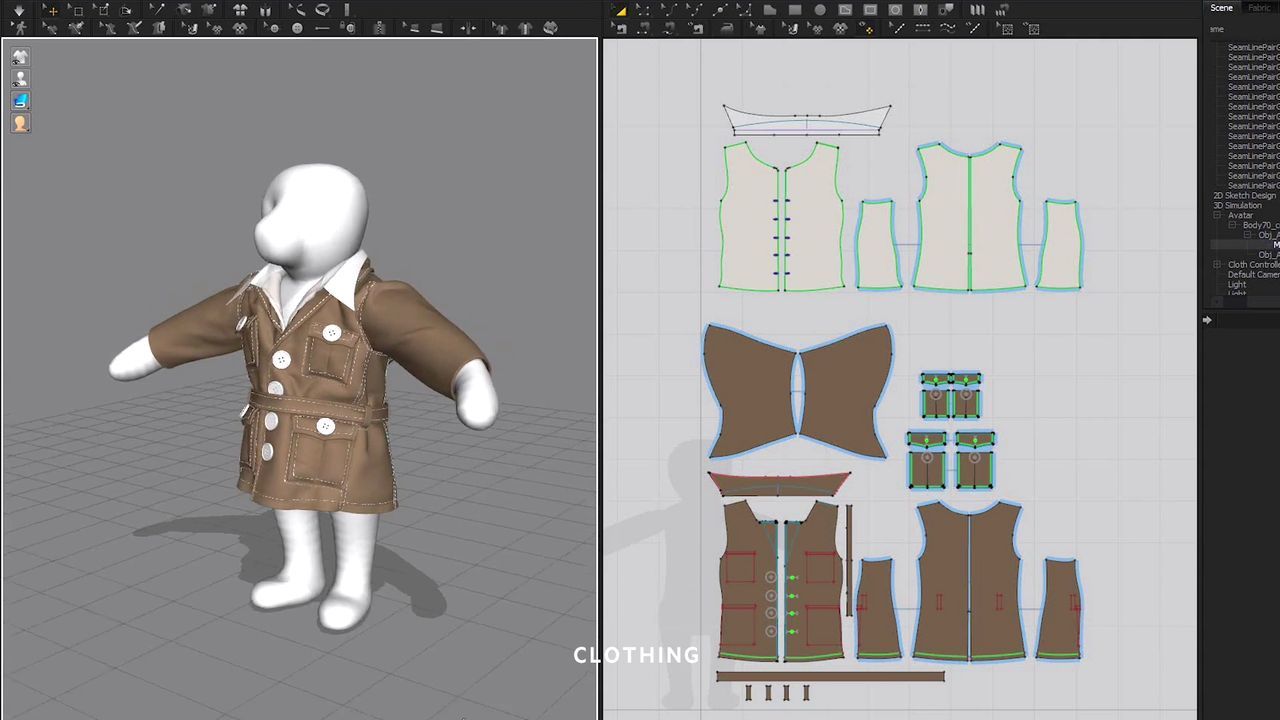Select 2D Sketch Design in scene tree
Viewport: 1280px width, 720px height.
pos(1243,195)
